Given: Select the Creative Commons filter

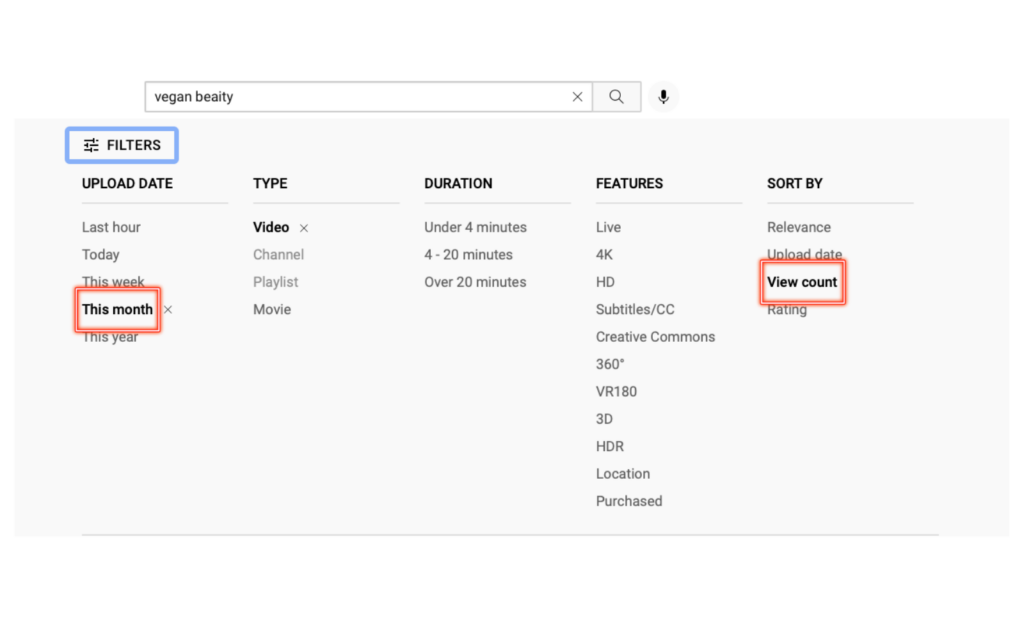Looking at the screenshot, I should click(x=655, y=337).
